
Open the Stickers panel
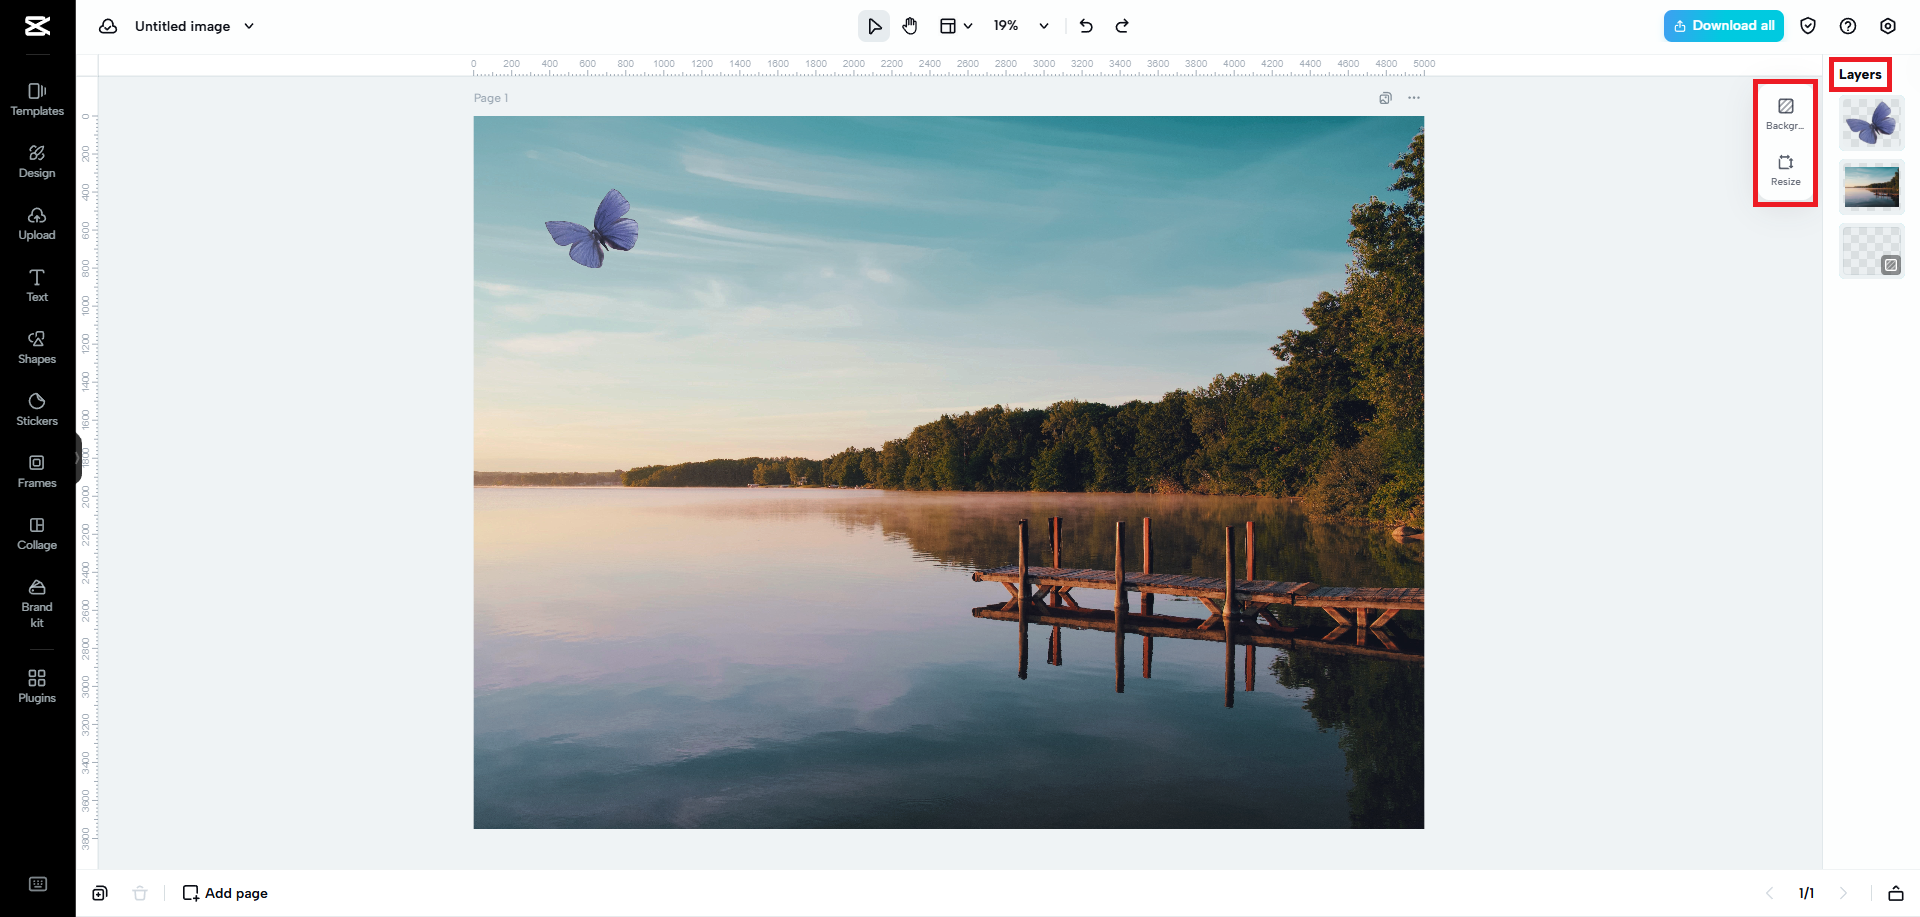tap(37, 408)
